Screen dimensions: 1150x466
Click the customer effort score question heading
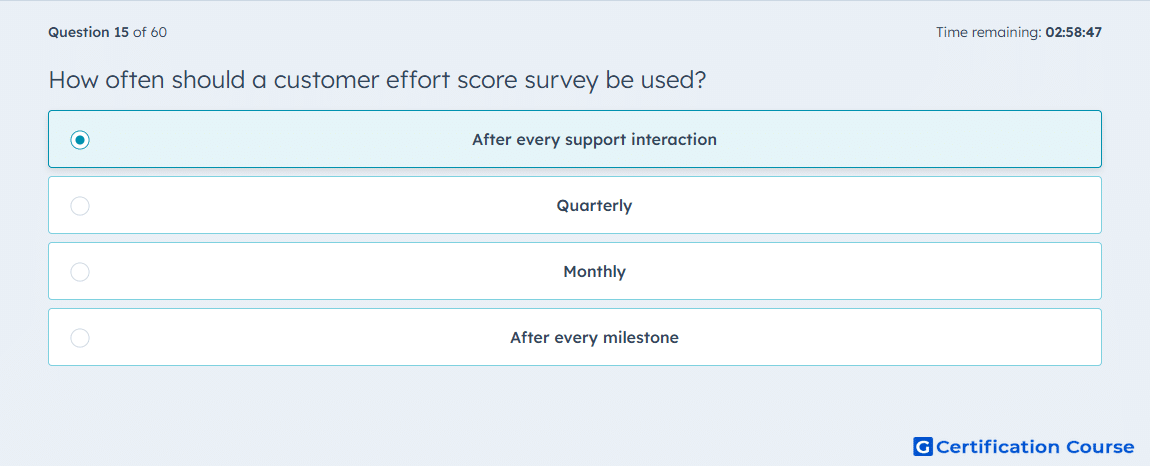(x=377, y=80)
